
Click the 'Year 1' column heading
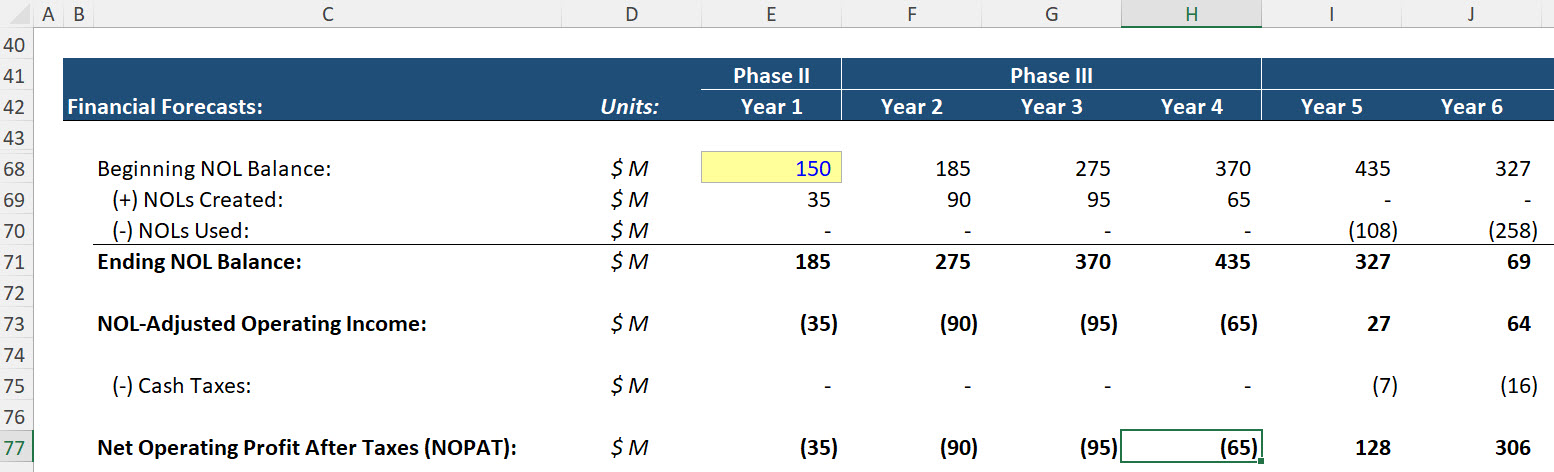pyautogui.click(x=771, y=107)
